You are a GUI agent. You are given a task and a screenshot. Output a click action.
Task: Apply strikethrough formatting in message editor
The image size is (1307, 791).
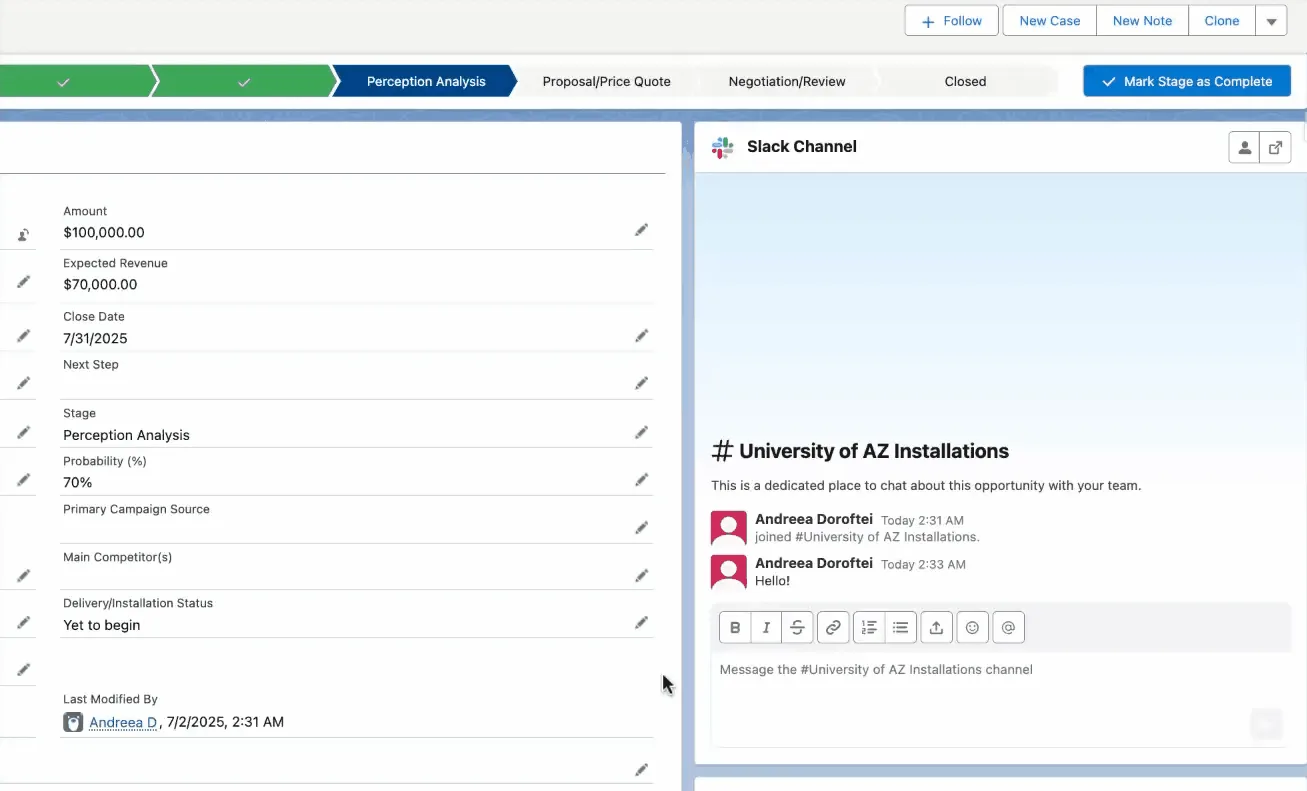[797, 628]
